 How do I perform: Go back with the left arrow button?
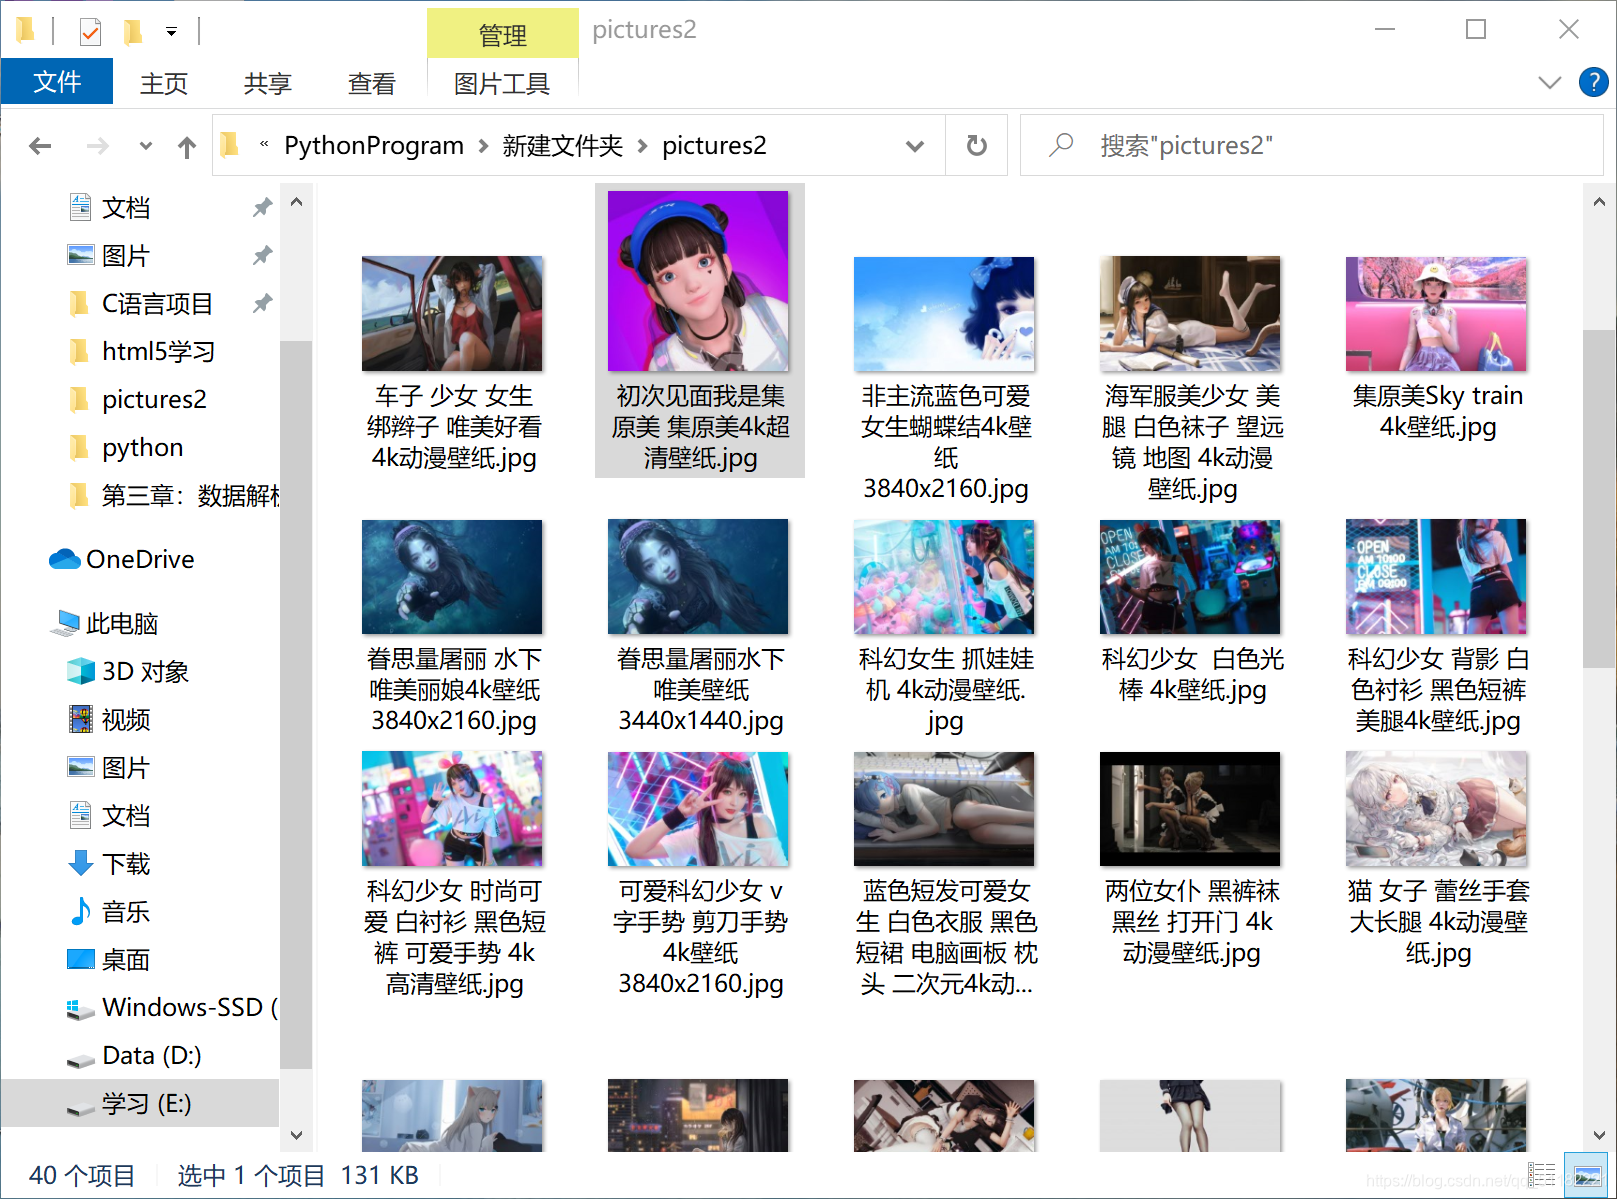(40, 146)
